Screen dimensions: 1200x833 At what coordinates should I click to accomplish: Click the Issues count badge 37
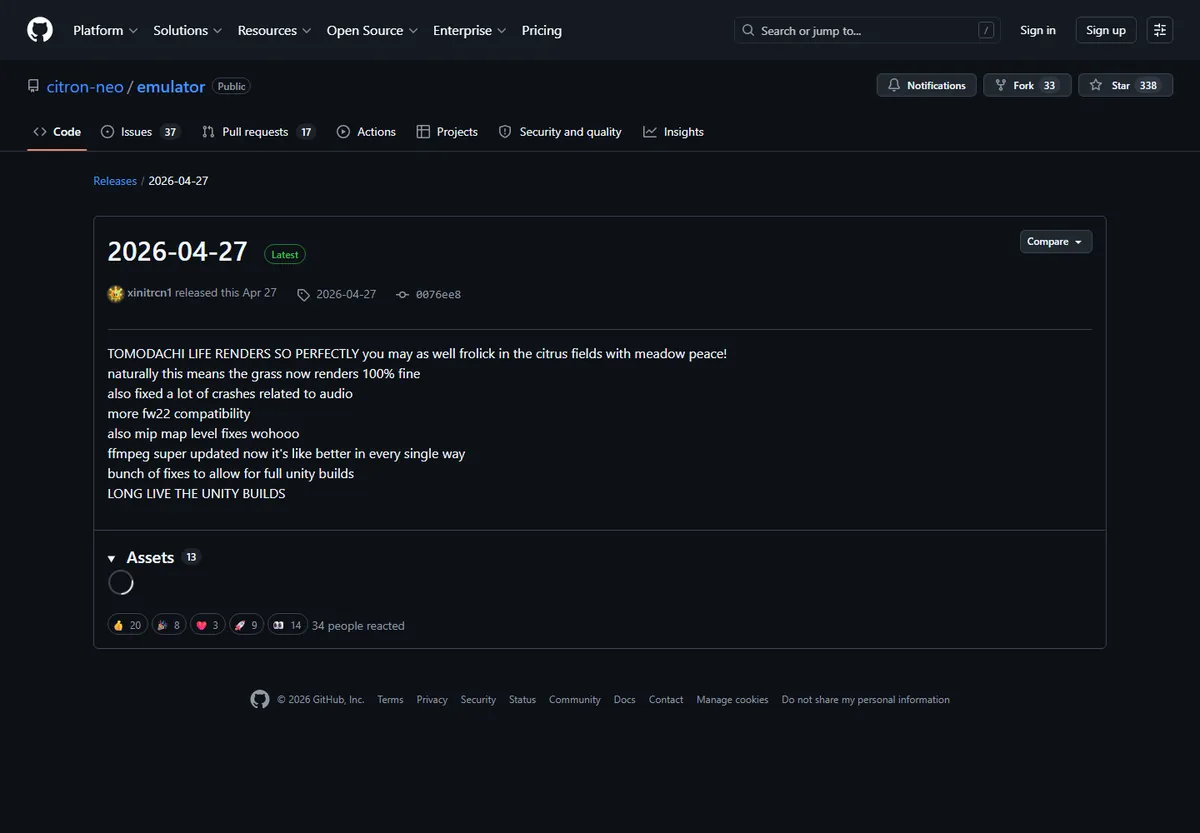coord(170,132)
